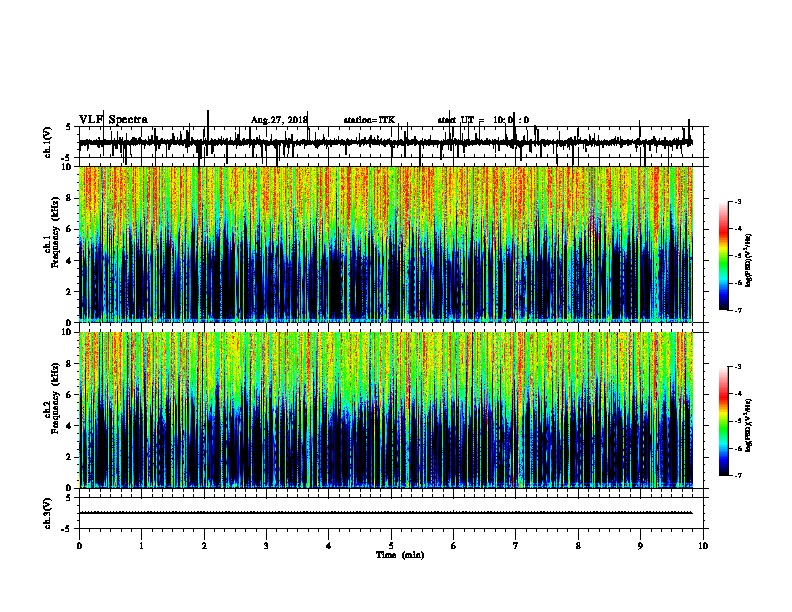Click the "Time (min)" x-axis label
The height and width of the screenshot is (612, 792).
(400, 555)
